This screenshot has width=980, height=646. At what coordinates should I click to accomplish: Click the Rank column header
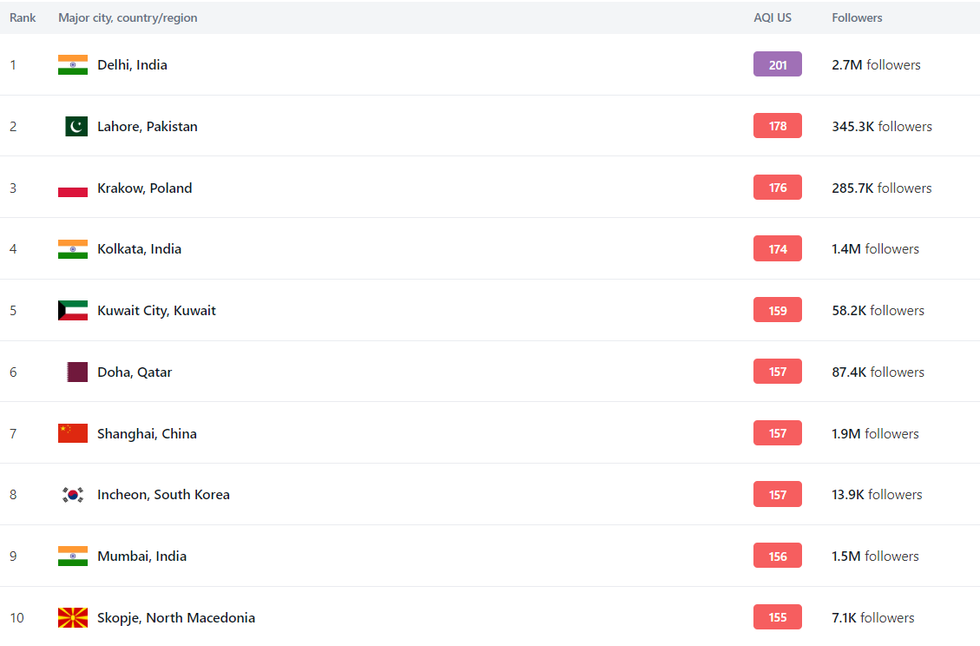click(x=23, y=18)
